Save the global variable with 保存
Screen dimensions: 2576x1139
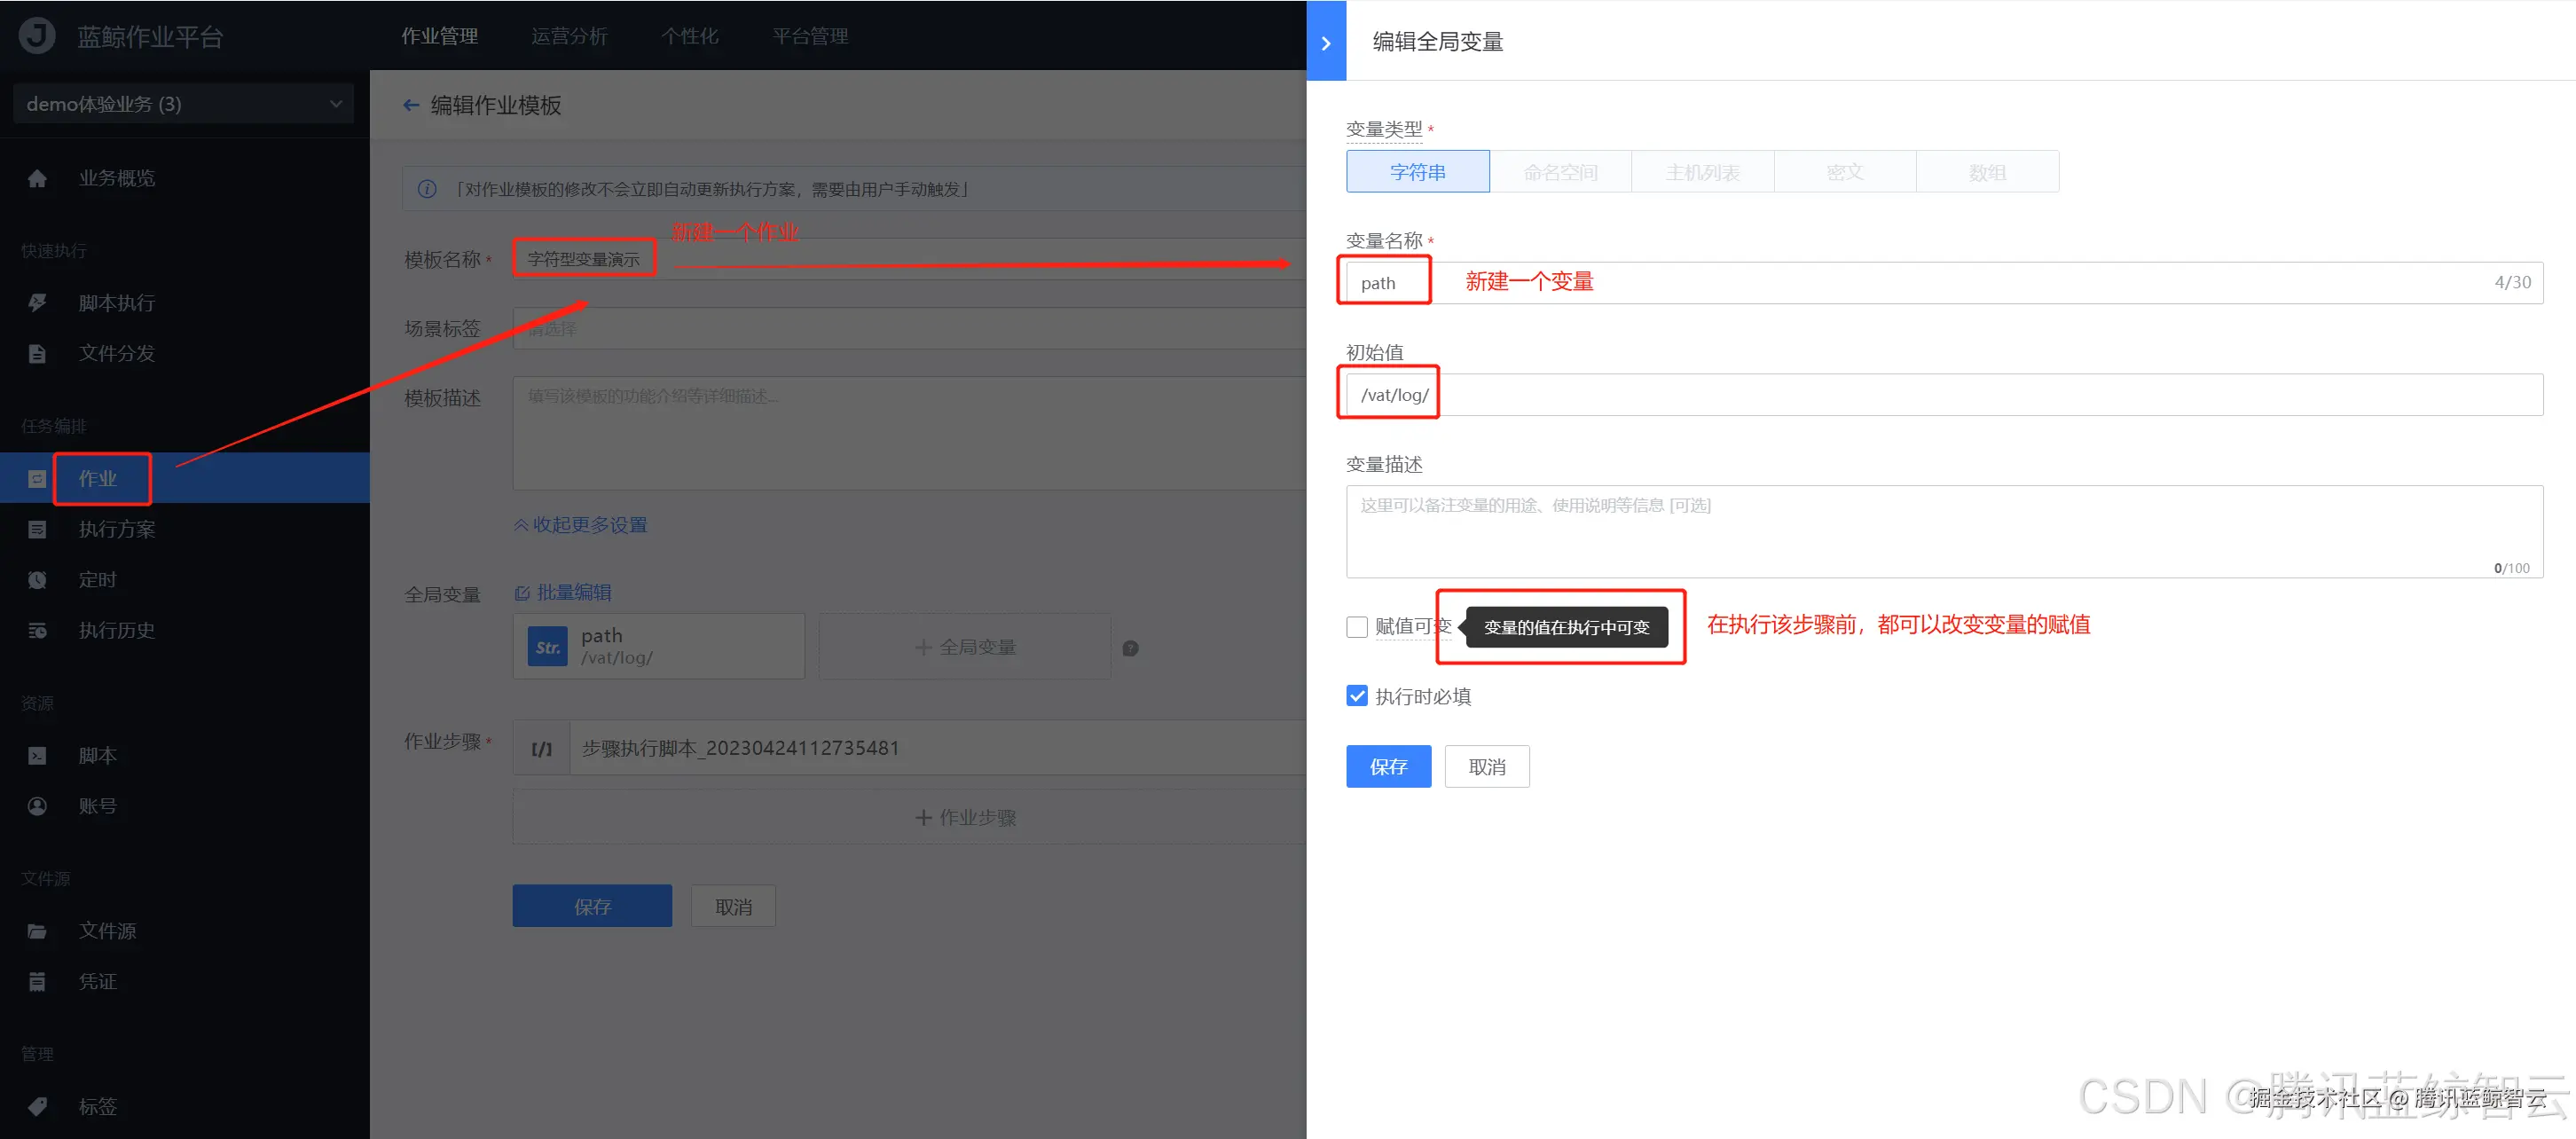[1388, 766]
